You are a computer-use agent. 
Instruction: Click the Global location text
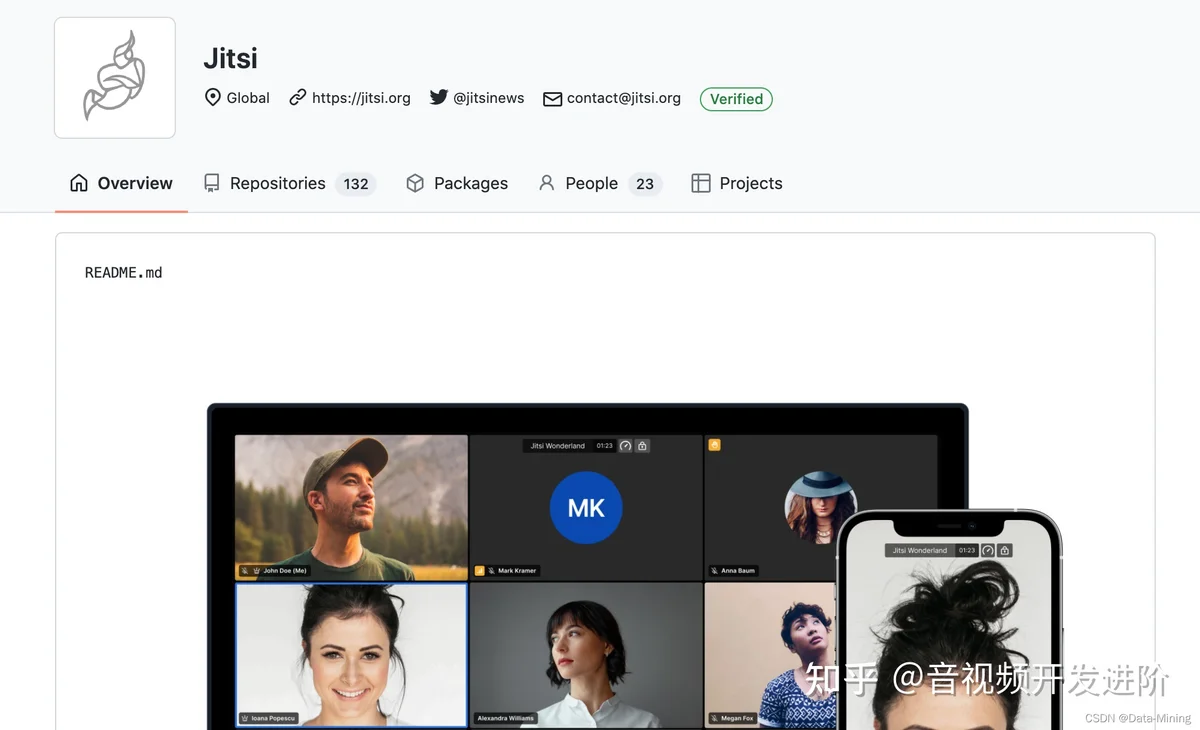point(248,98)
